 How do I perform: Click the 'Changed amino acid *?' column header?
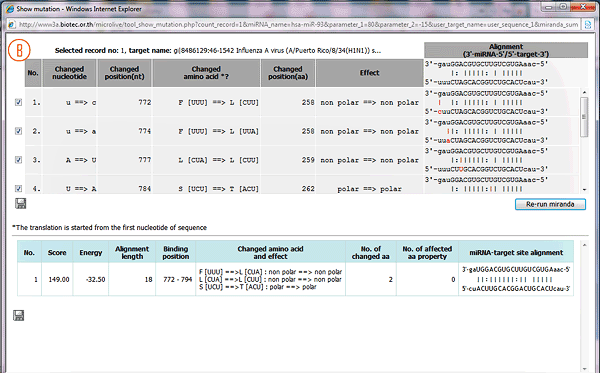[x=206, y=73]
